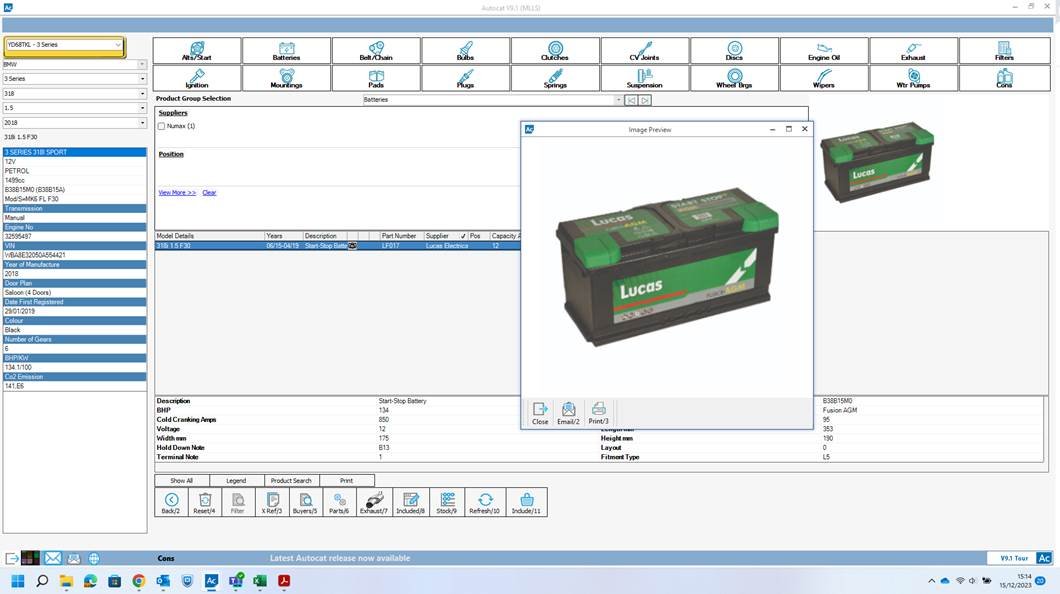Select the Plugs category
The image size is (1060, 594).
click(466, 78)
